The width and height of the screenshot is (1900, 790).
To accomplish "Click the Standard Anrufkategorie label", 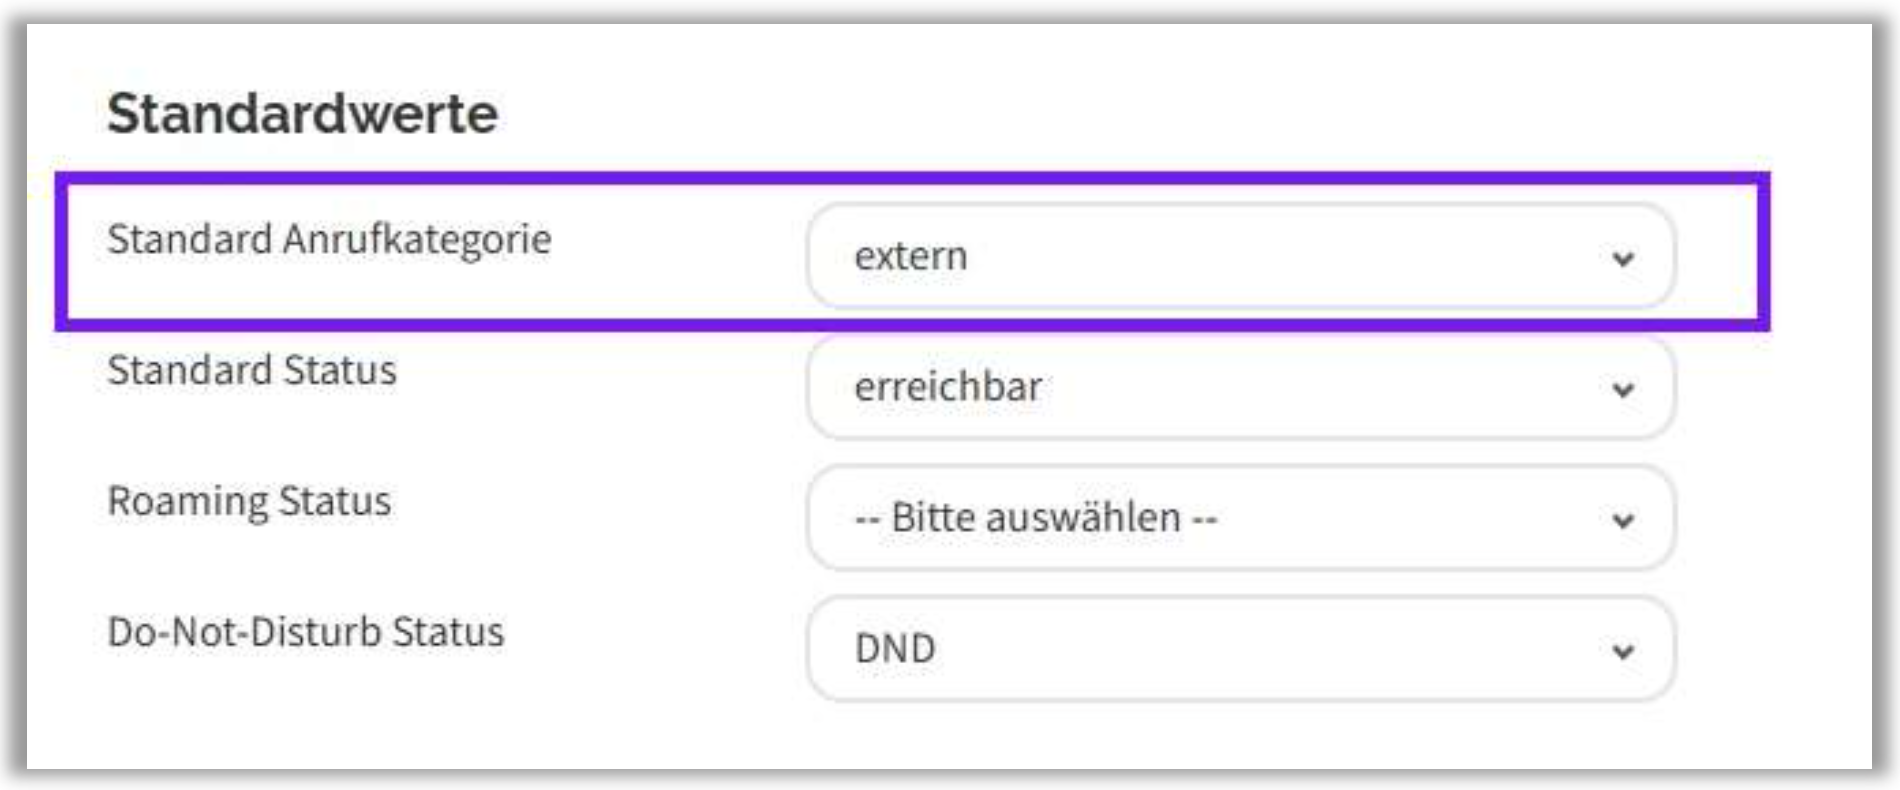I will [329, 240].
